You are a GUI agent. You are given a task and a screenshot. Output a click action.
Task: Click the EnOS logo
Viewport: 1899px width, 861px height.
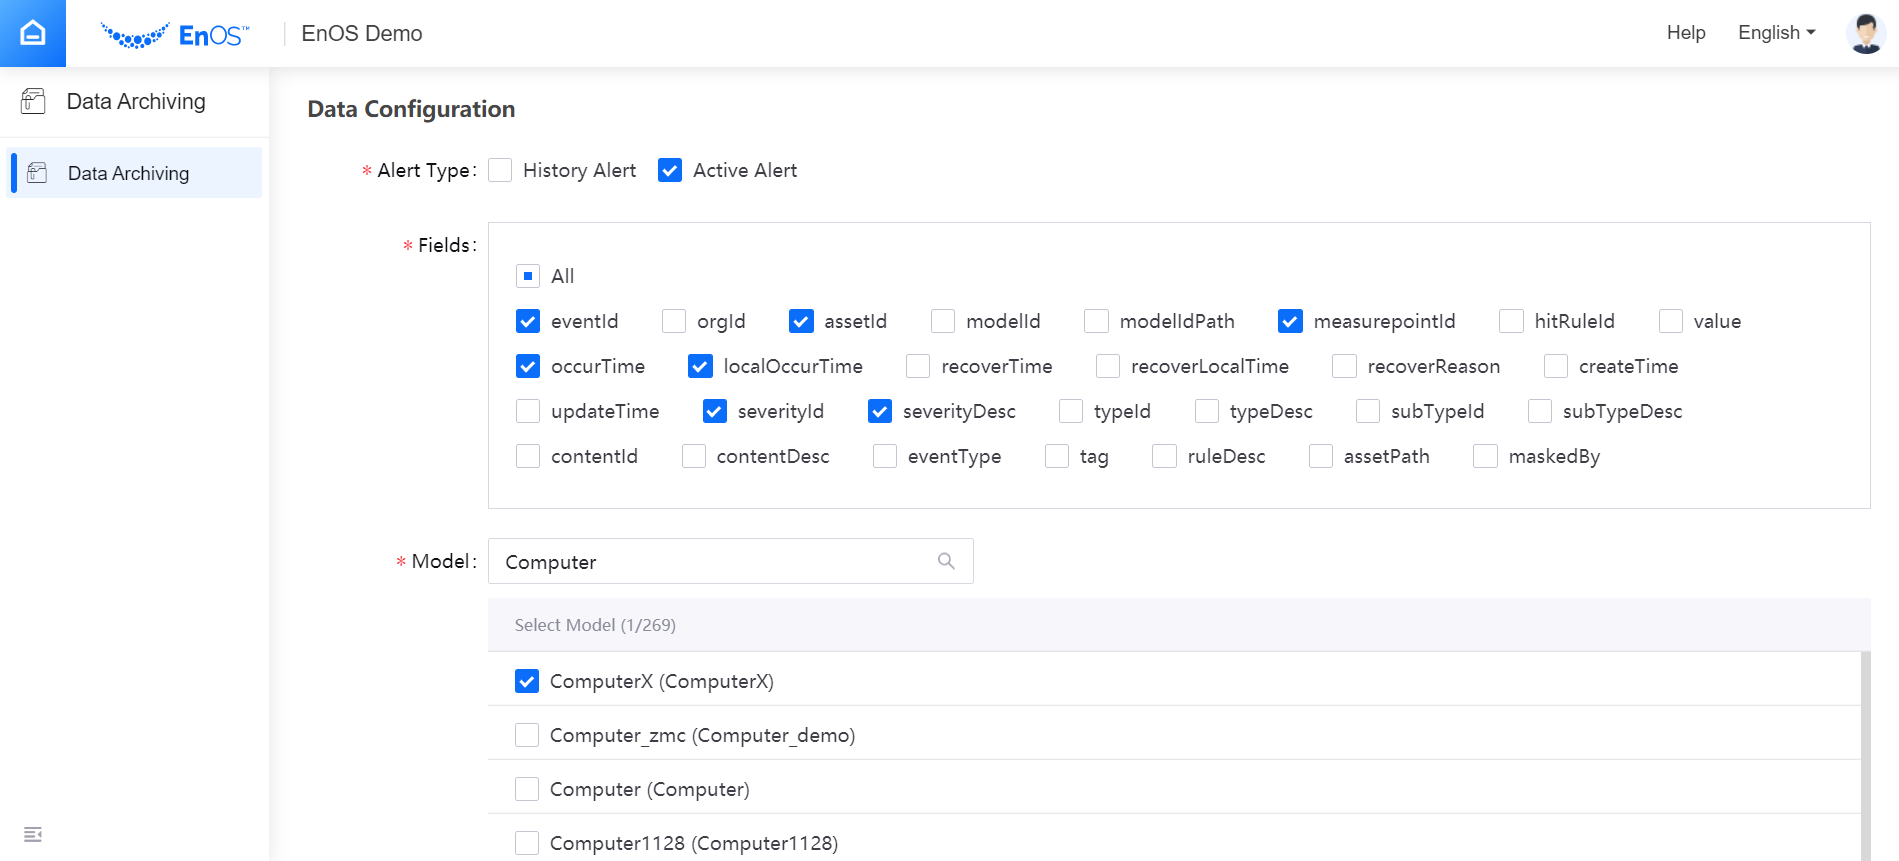[176, 35]
